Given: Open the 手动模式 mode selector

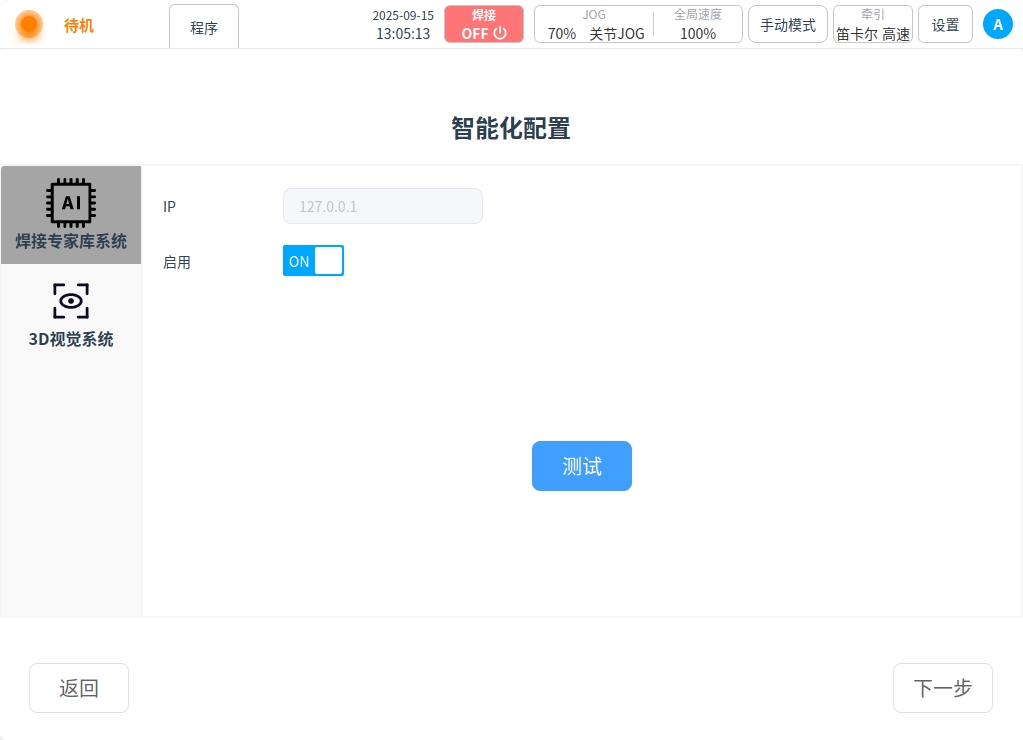Looking at the screenshot, I should 788,25.
